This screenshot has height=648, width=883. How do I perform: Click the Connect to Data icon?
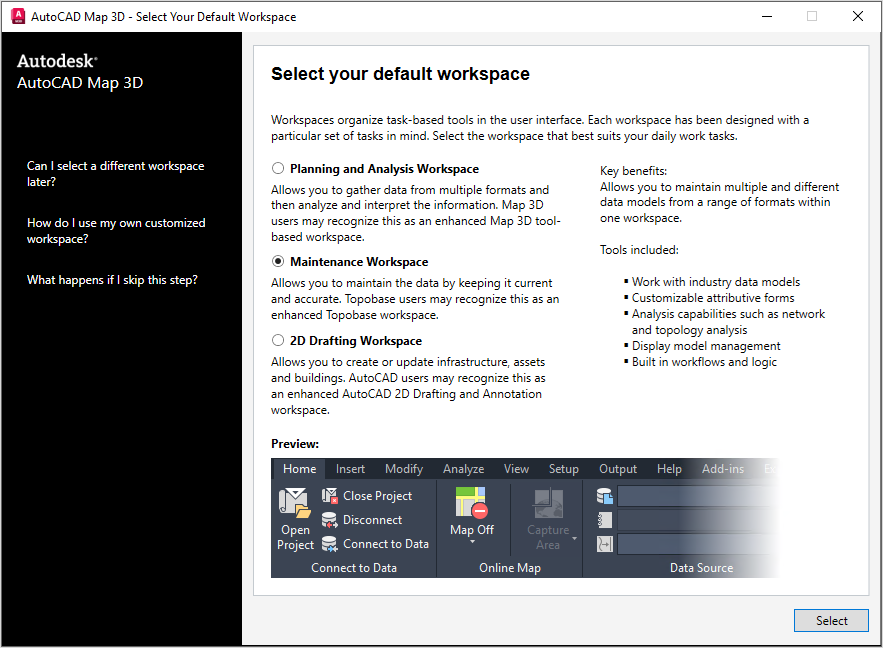pyautogui.click(x=329, y=544)
